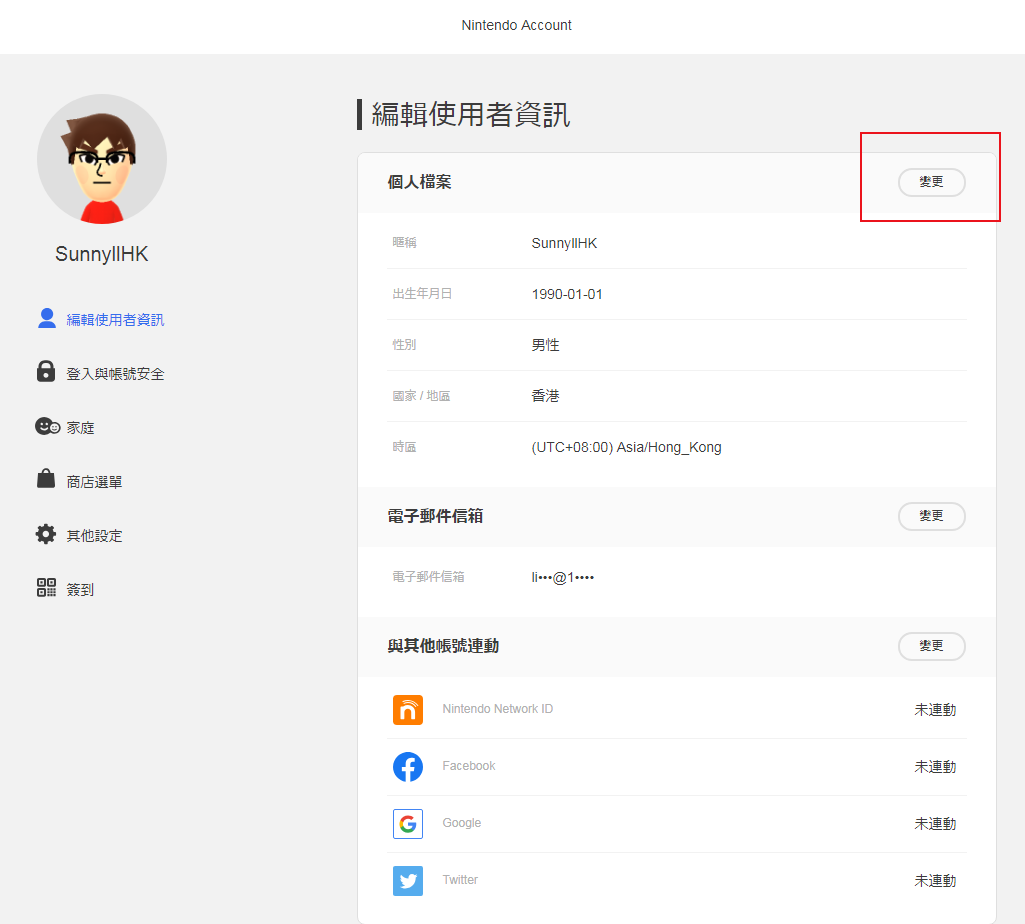Click the person icon beside 編輯使用者資訊
The height and width of the screenshot is (924, 1025).
click(x=46, y=318)
